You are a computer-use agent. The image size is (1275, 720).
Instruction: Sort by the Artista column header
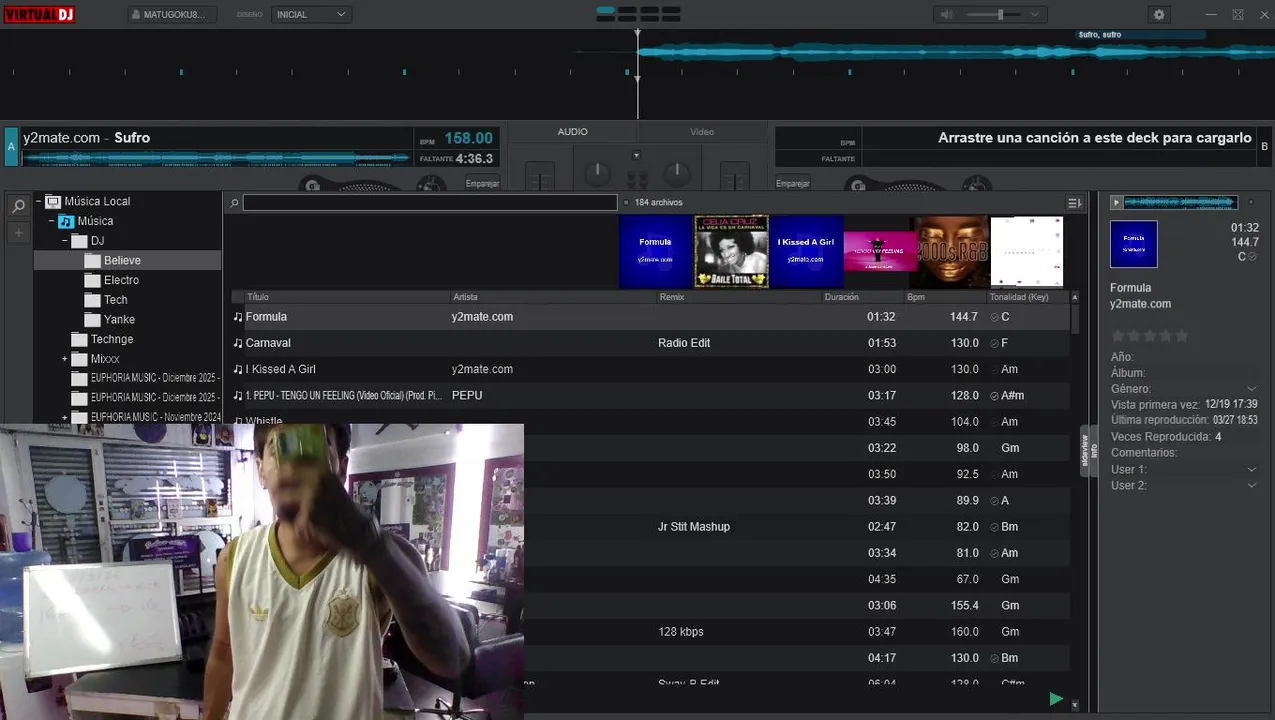(553, 297)
